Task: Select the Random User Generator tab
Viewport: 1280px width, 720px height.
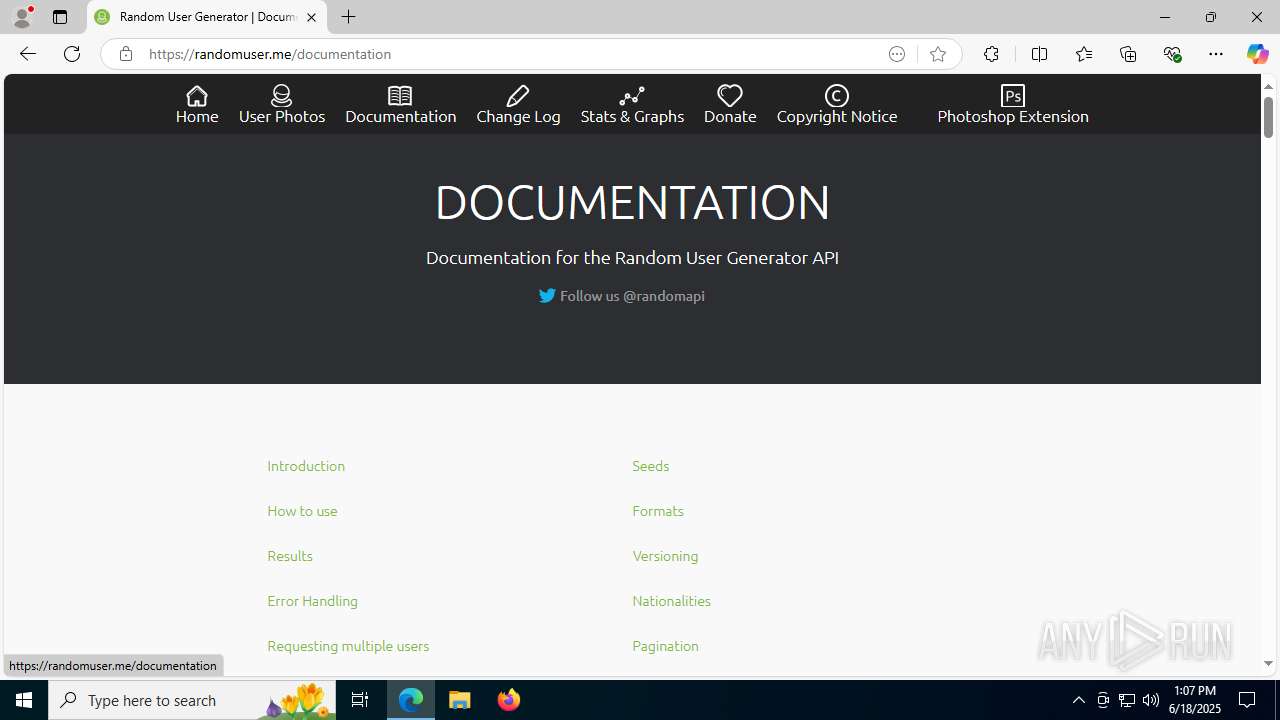Action: [207, 17]
